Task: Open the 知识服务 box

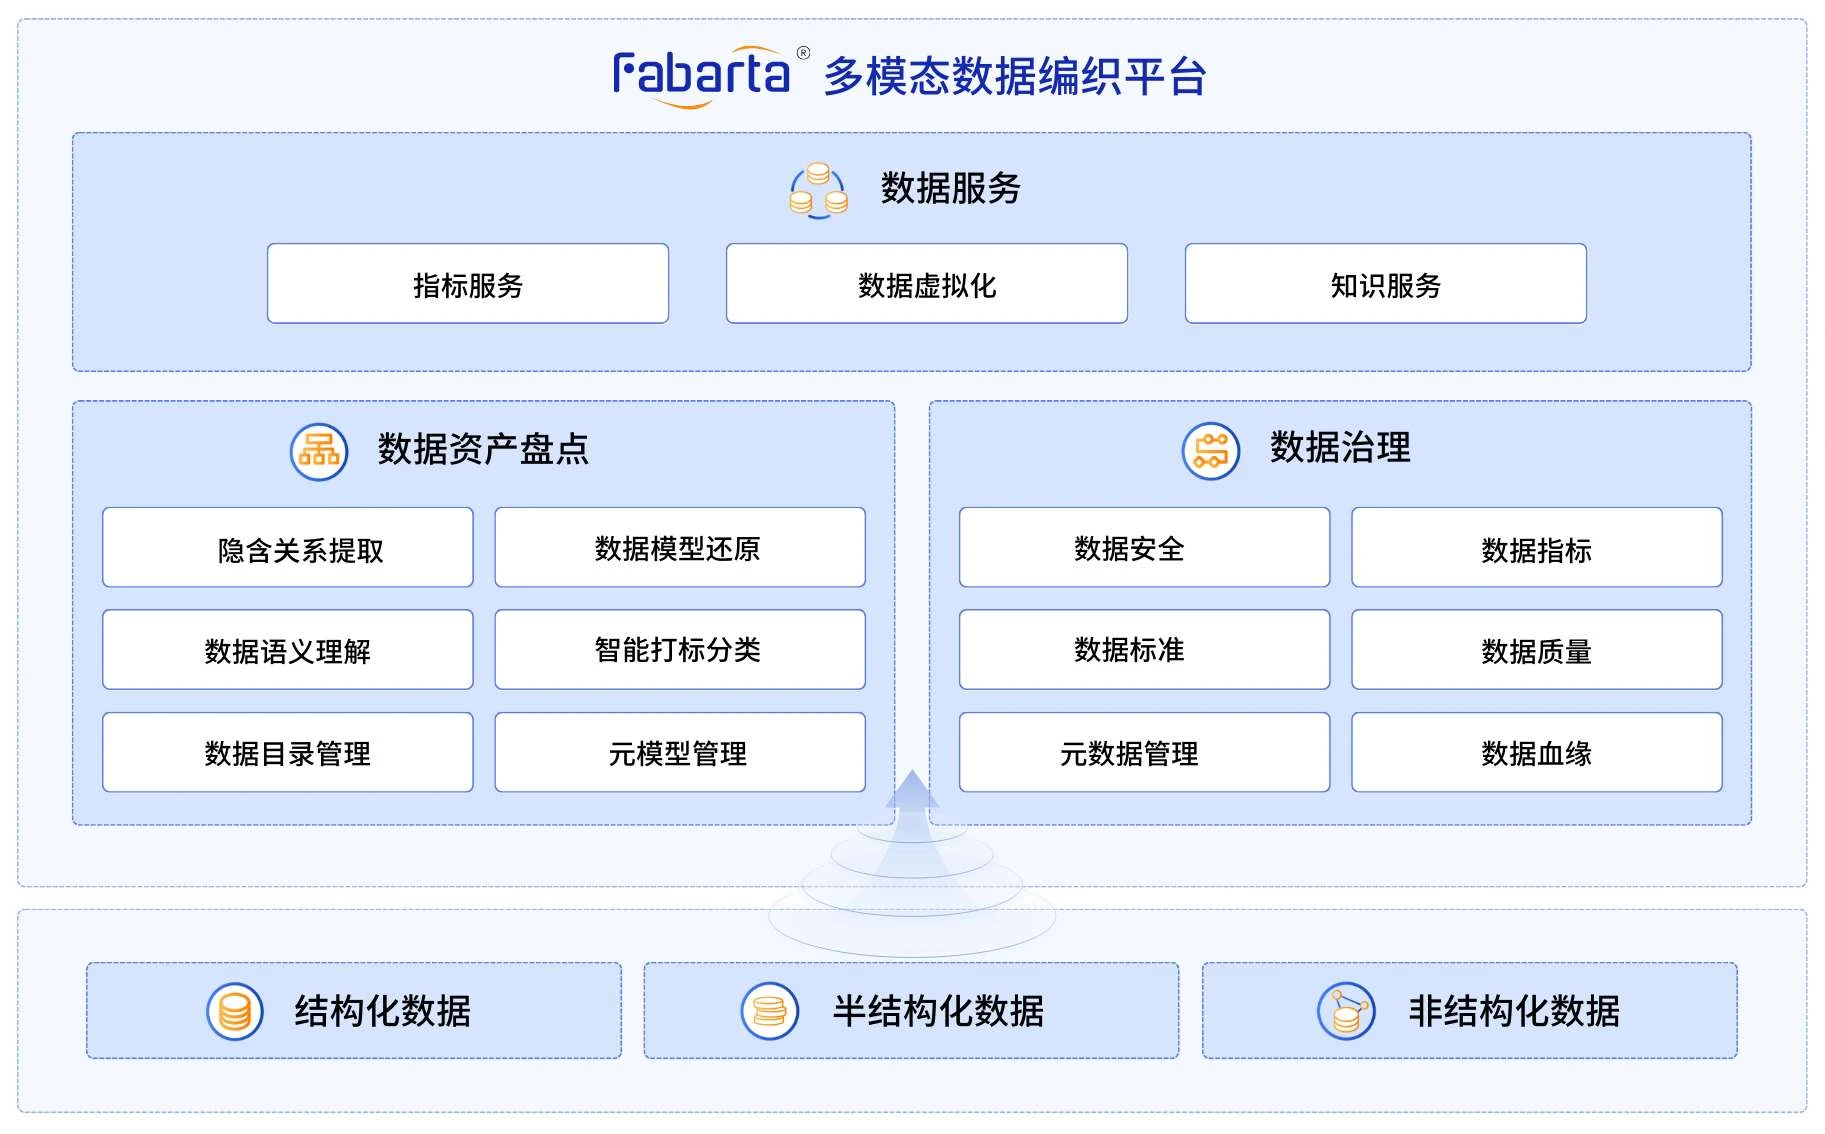Action: click(x=1386, y=284)
